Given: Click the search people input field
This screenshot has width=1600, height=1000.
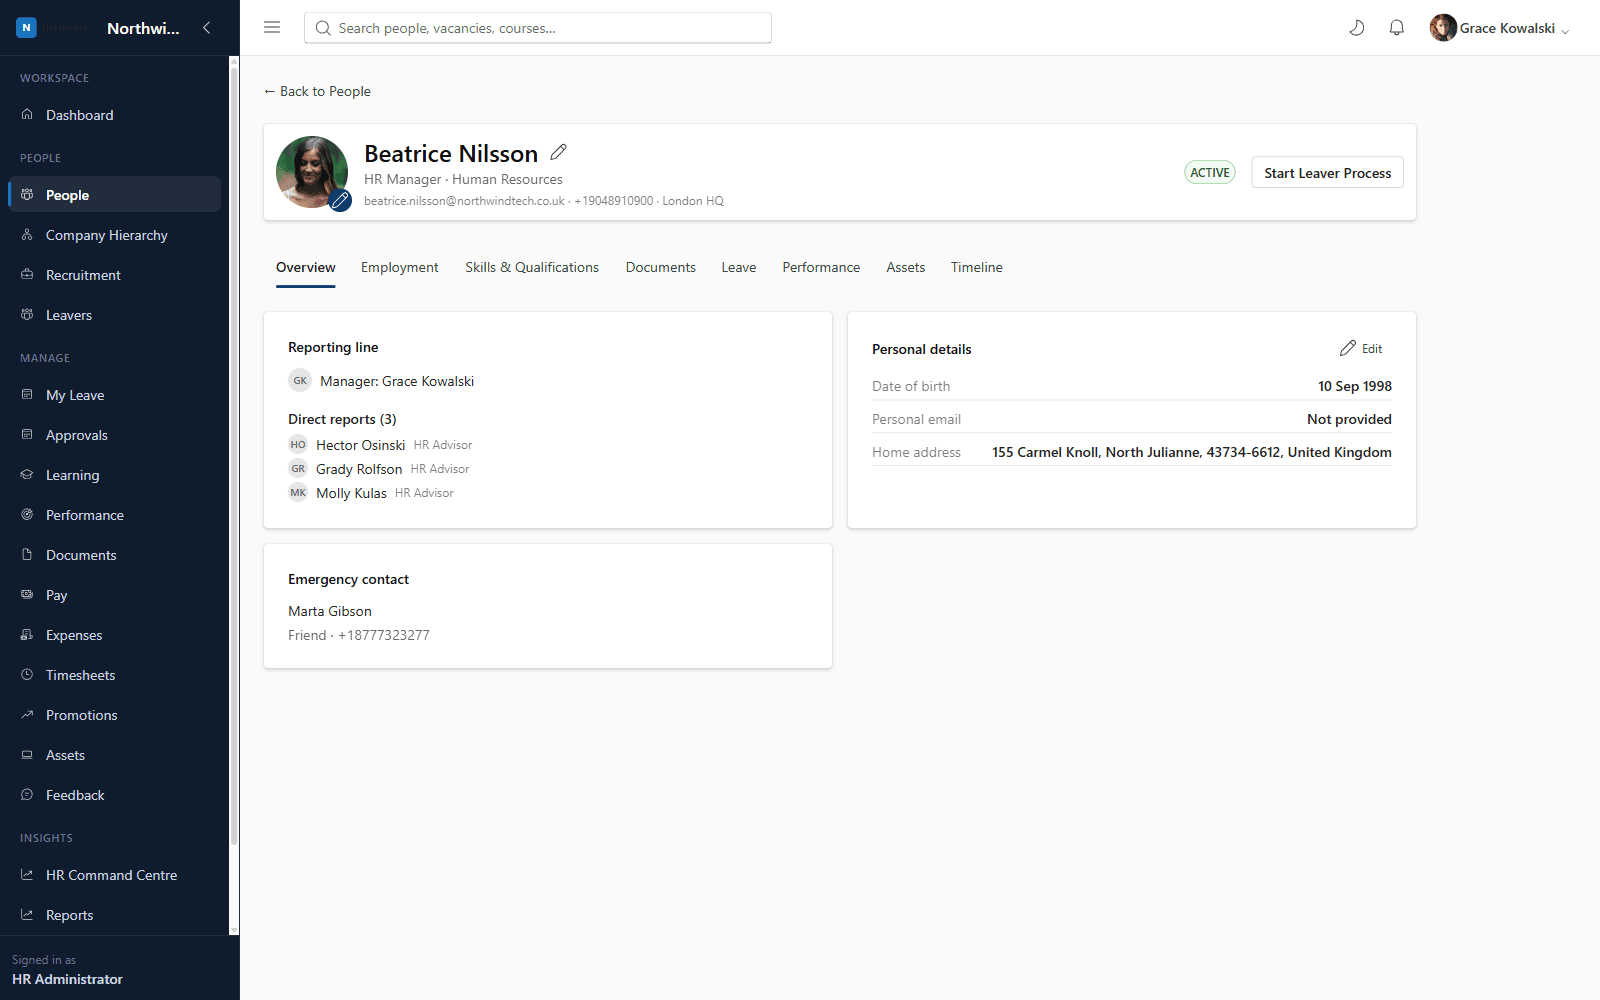Looking at the screenshot, I should coord(538,28).
